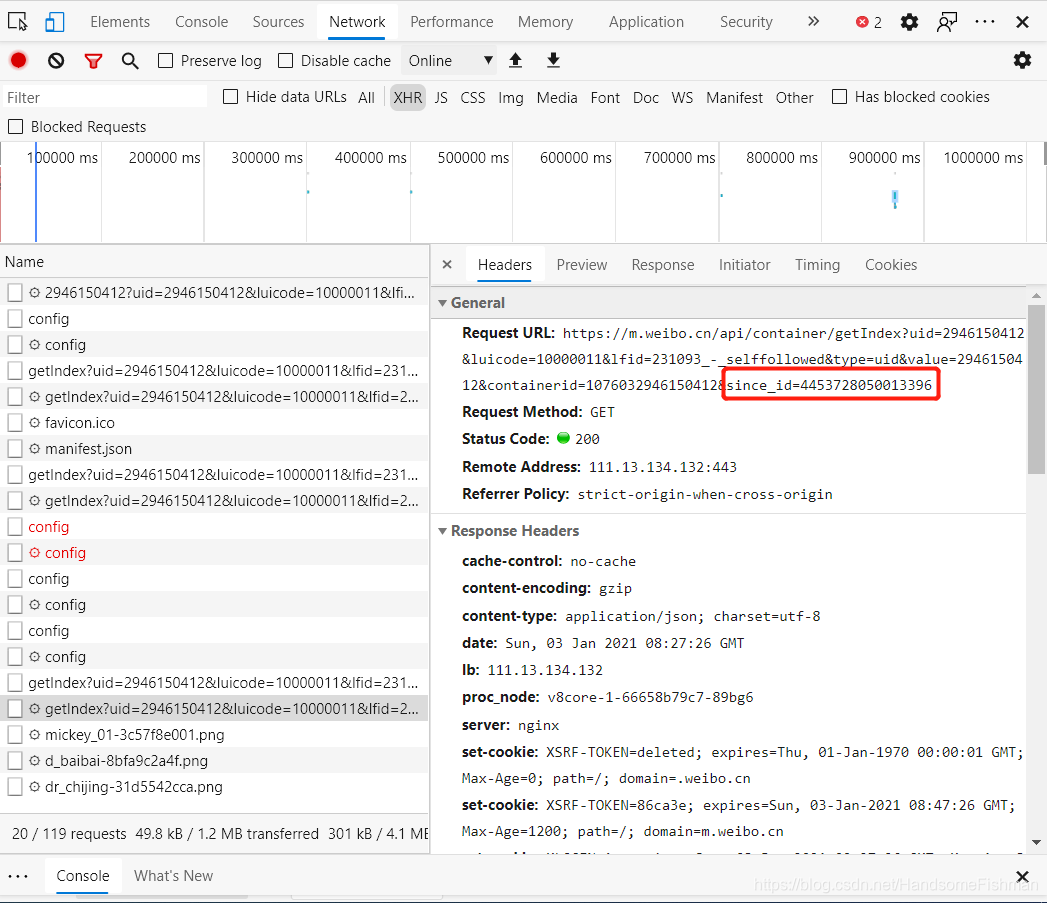The width and height of the screenshot is (1047, 903).
Task: Enable Preserve log checkbox
Action: [x=165, y=61]
